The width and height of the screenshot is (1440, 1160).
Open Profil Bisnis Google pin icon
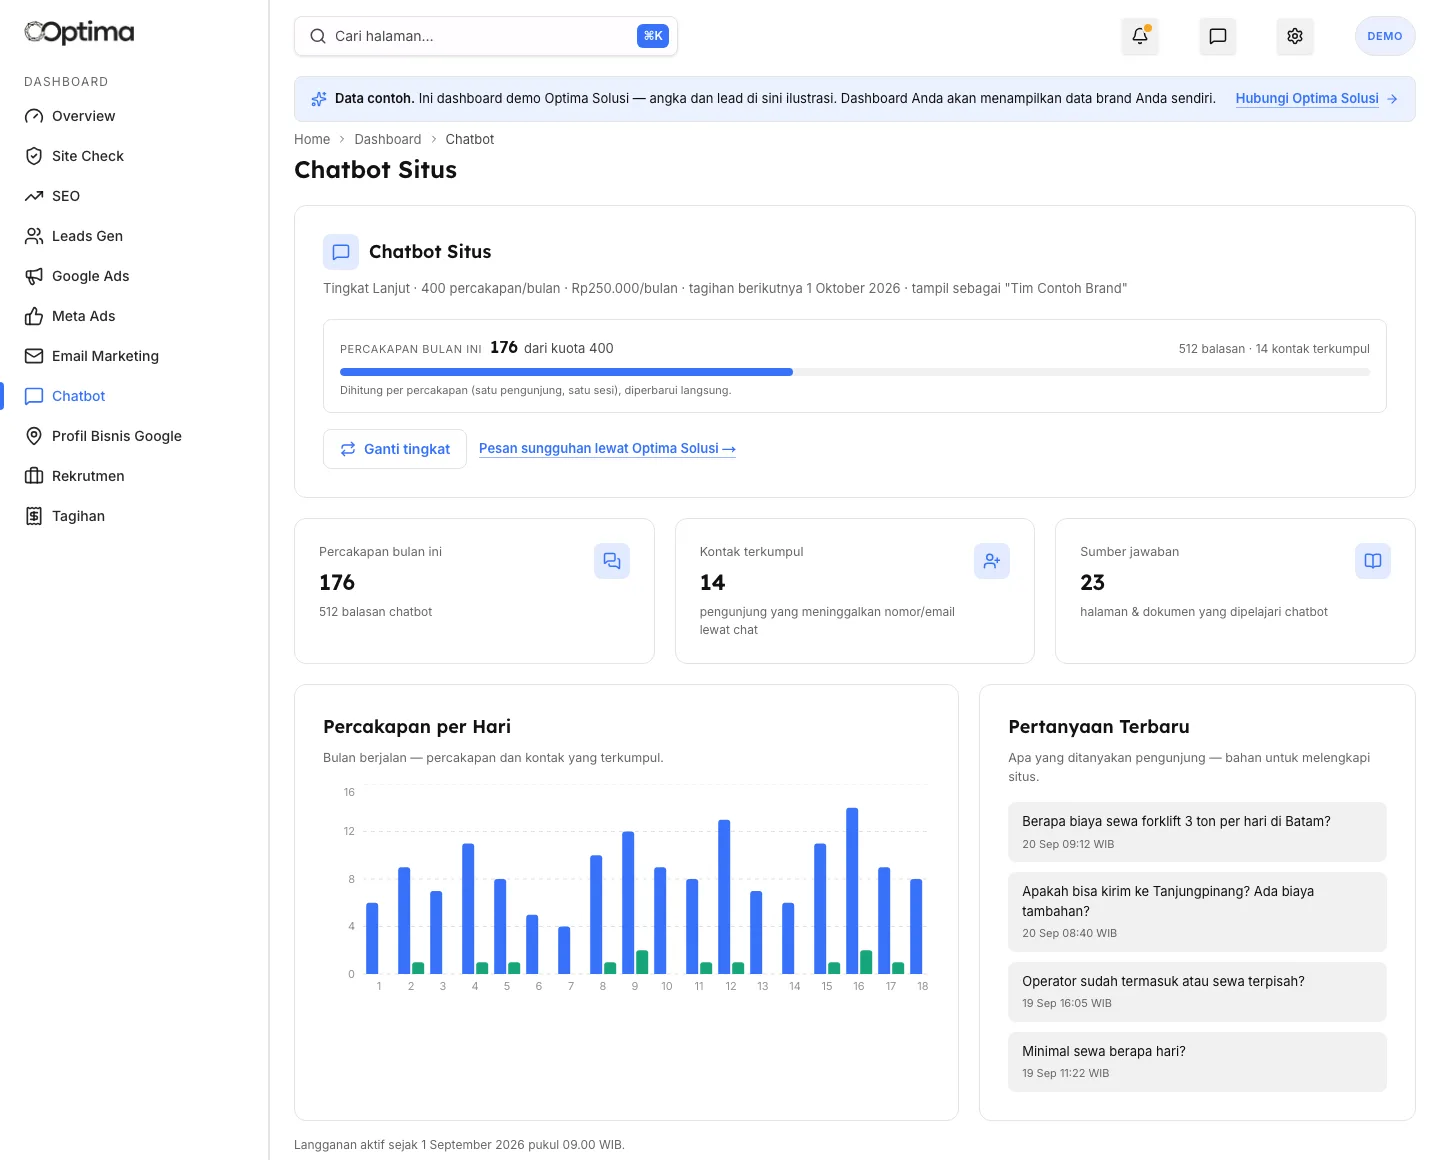pos(34,436)
